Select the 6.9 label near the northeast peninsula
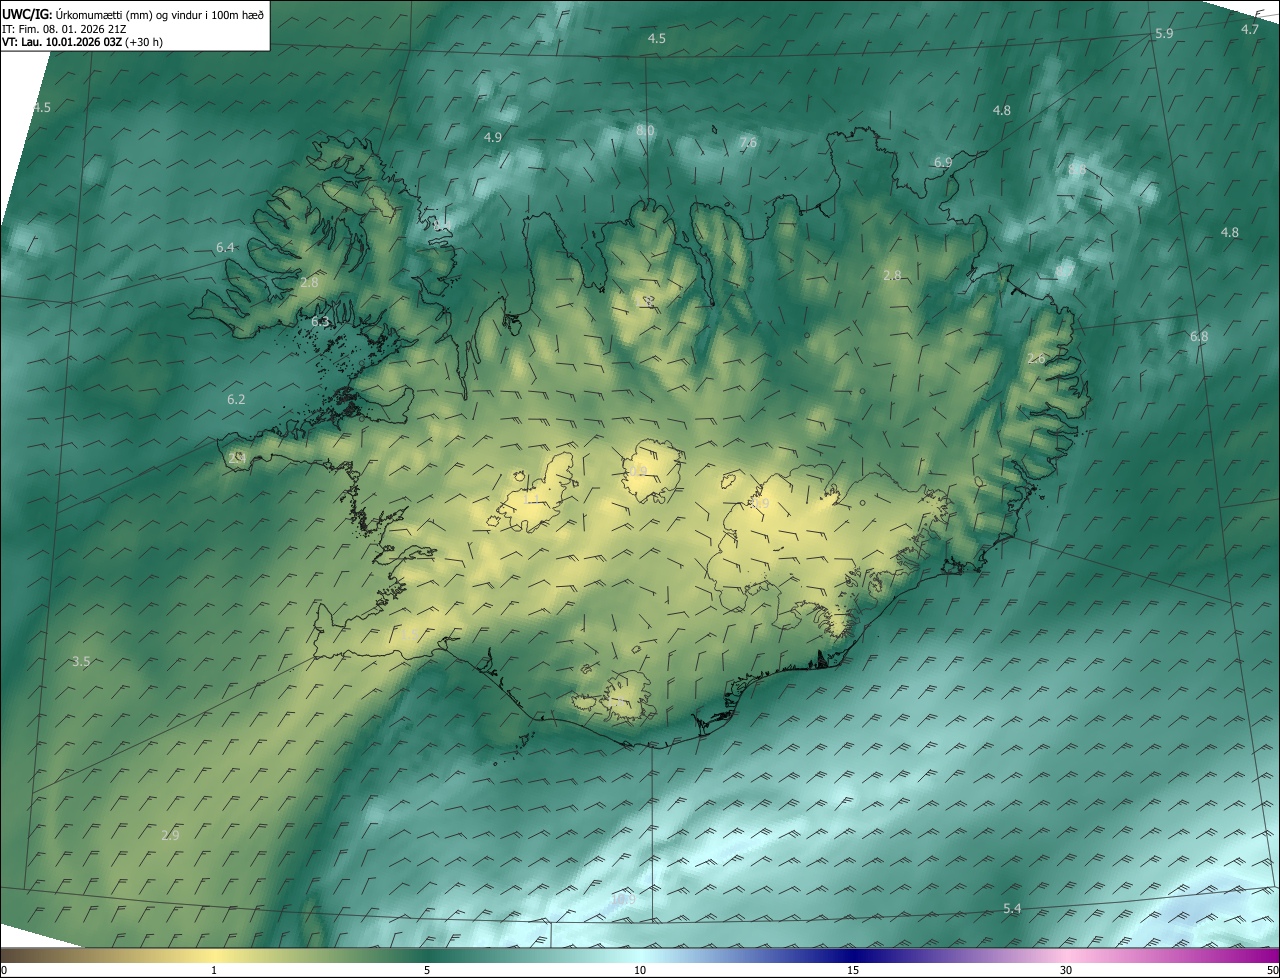This screenshot has height=978, width=1280. click(943, 162)
